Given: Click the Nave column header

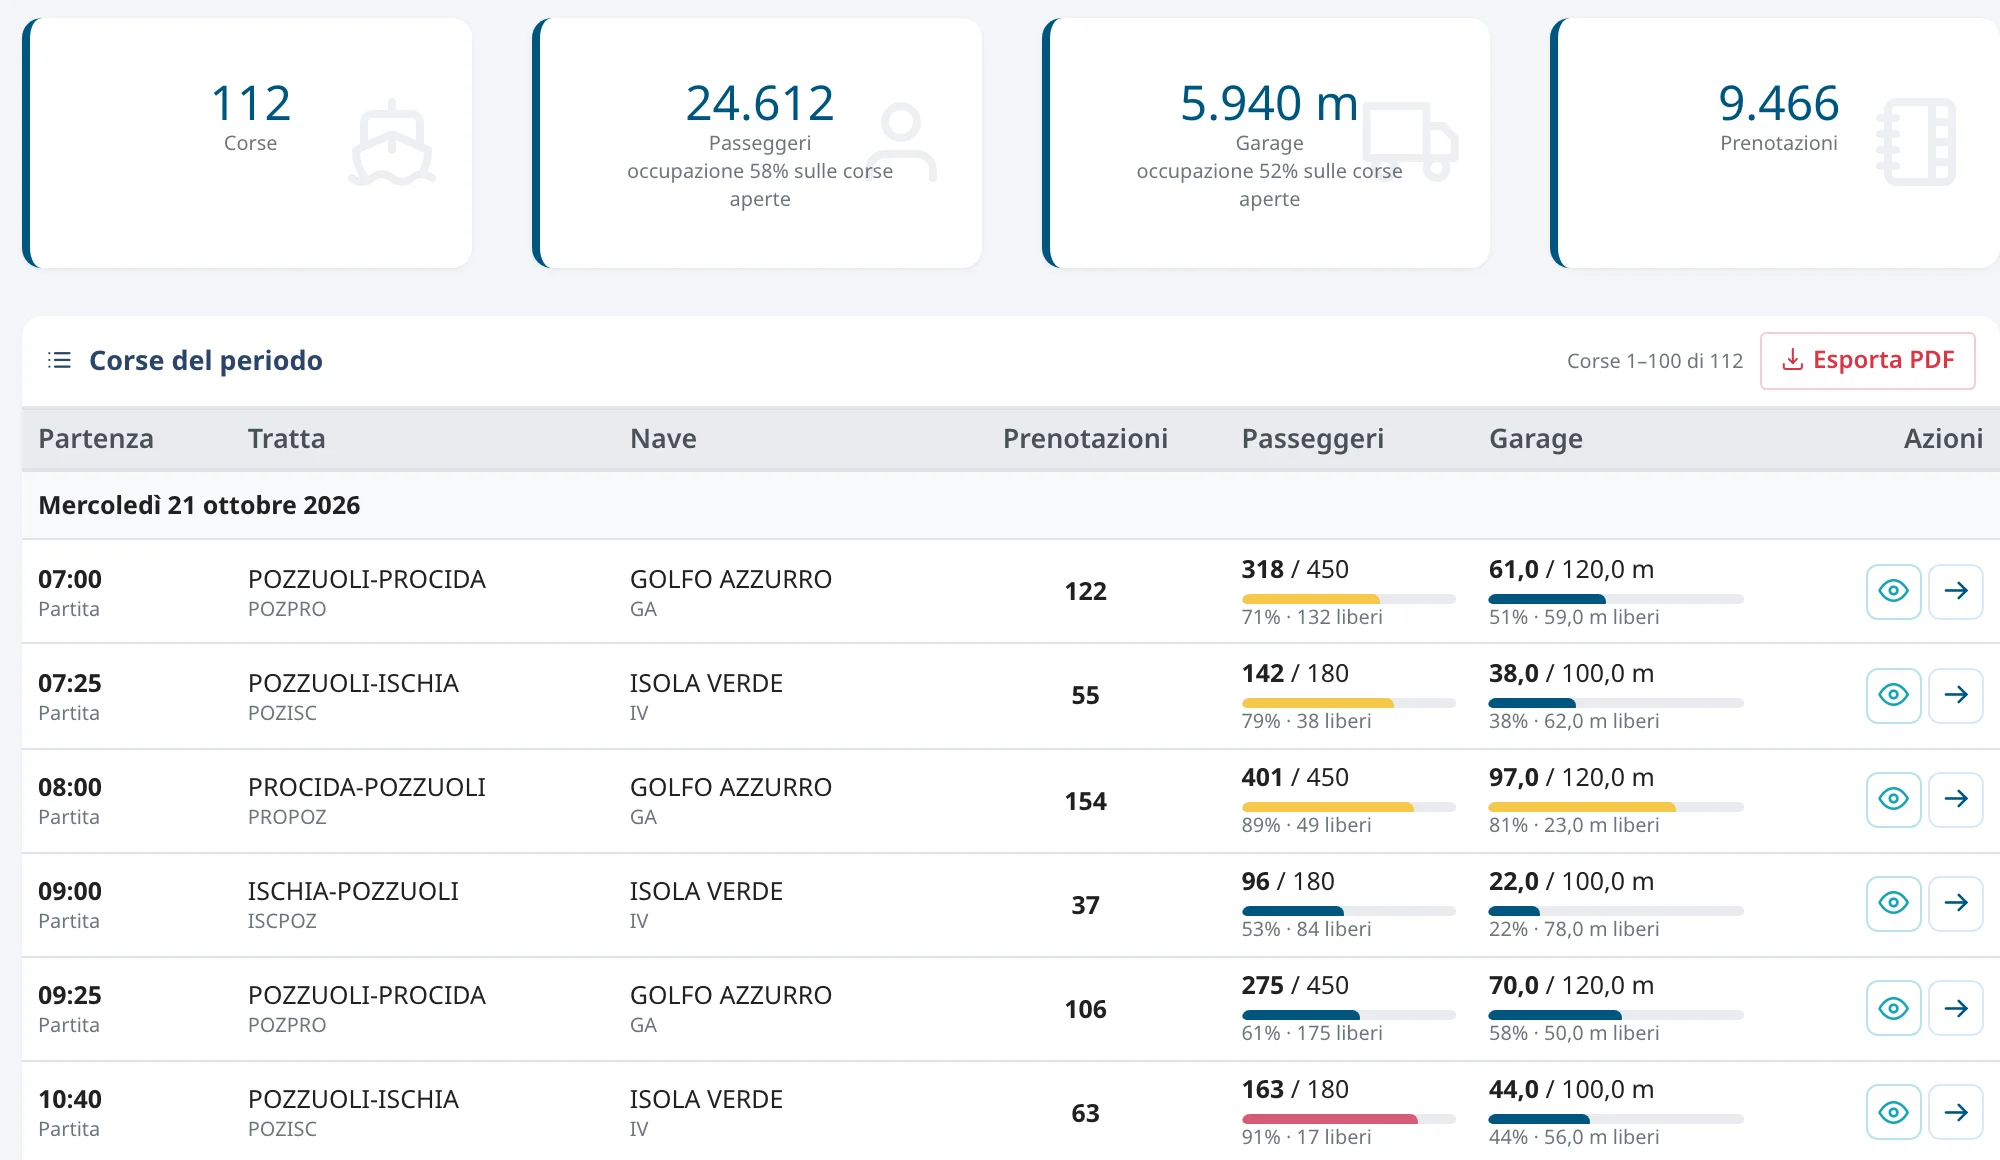Looking at the screenshot, I should click(663, 438).
